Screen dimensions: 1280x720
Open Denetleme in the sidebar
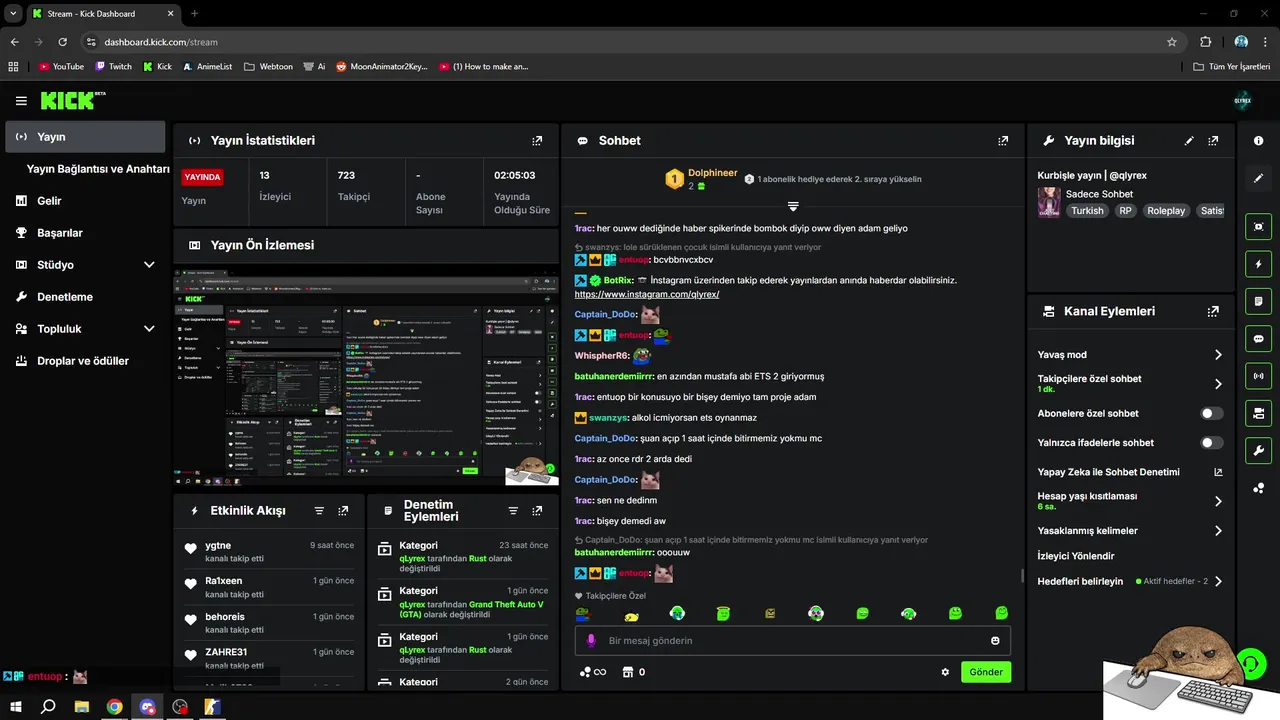pos(85,297)
